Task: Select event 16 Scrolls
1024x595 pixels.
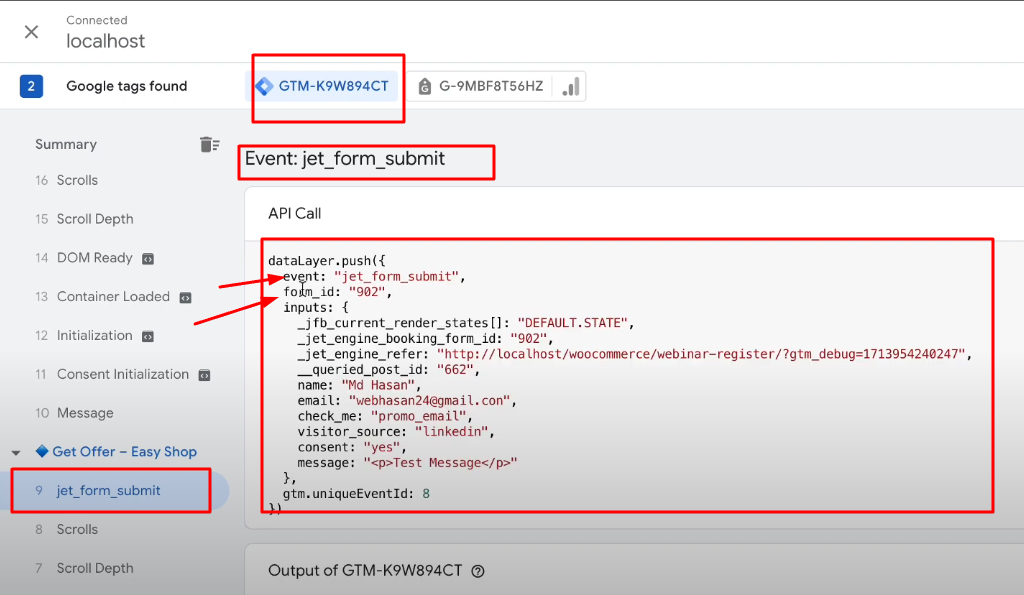Action: [67, 180]
